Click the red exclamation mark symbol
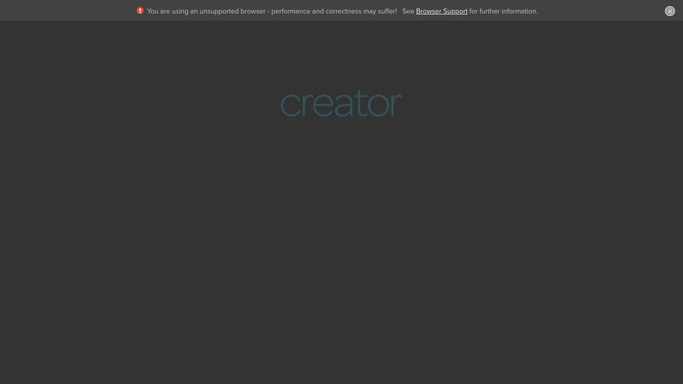Image resolution: width=683 pixels, height=384 pixels. 140,11
